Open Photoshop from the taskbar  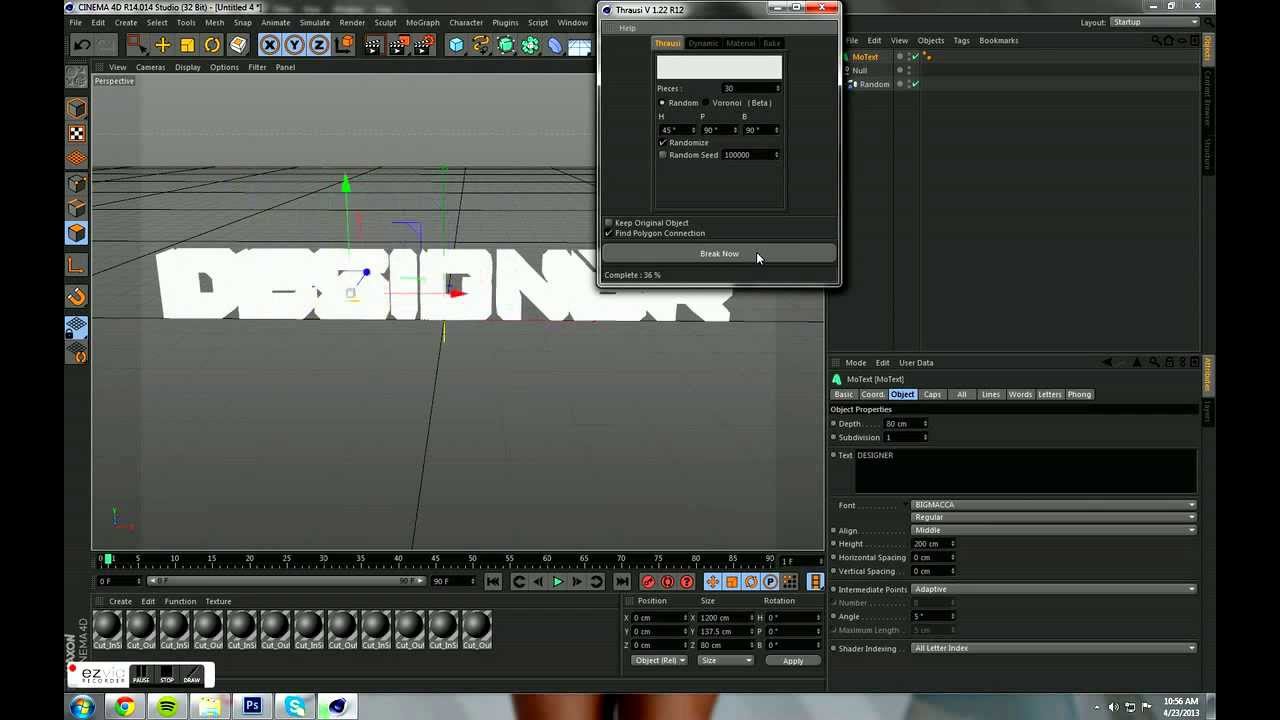252,706
